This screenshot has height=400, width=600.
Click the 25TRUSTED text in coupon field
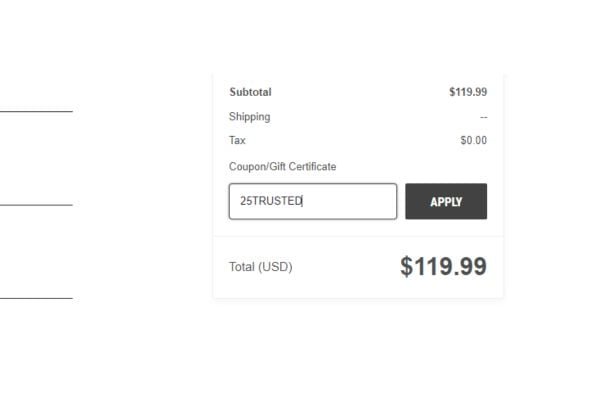[271, 201]
